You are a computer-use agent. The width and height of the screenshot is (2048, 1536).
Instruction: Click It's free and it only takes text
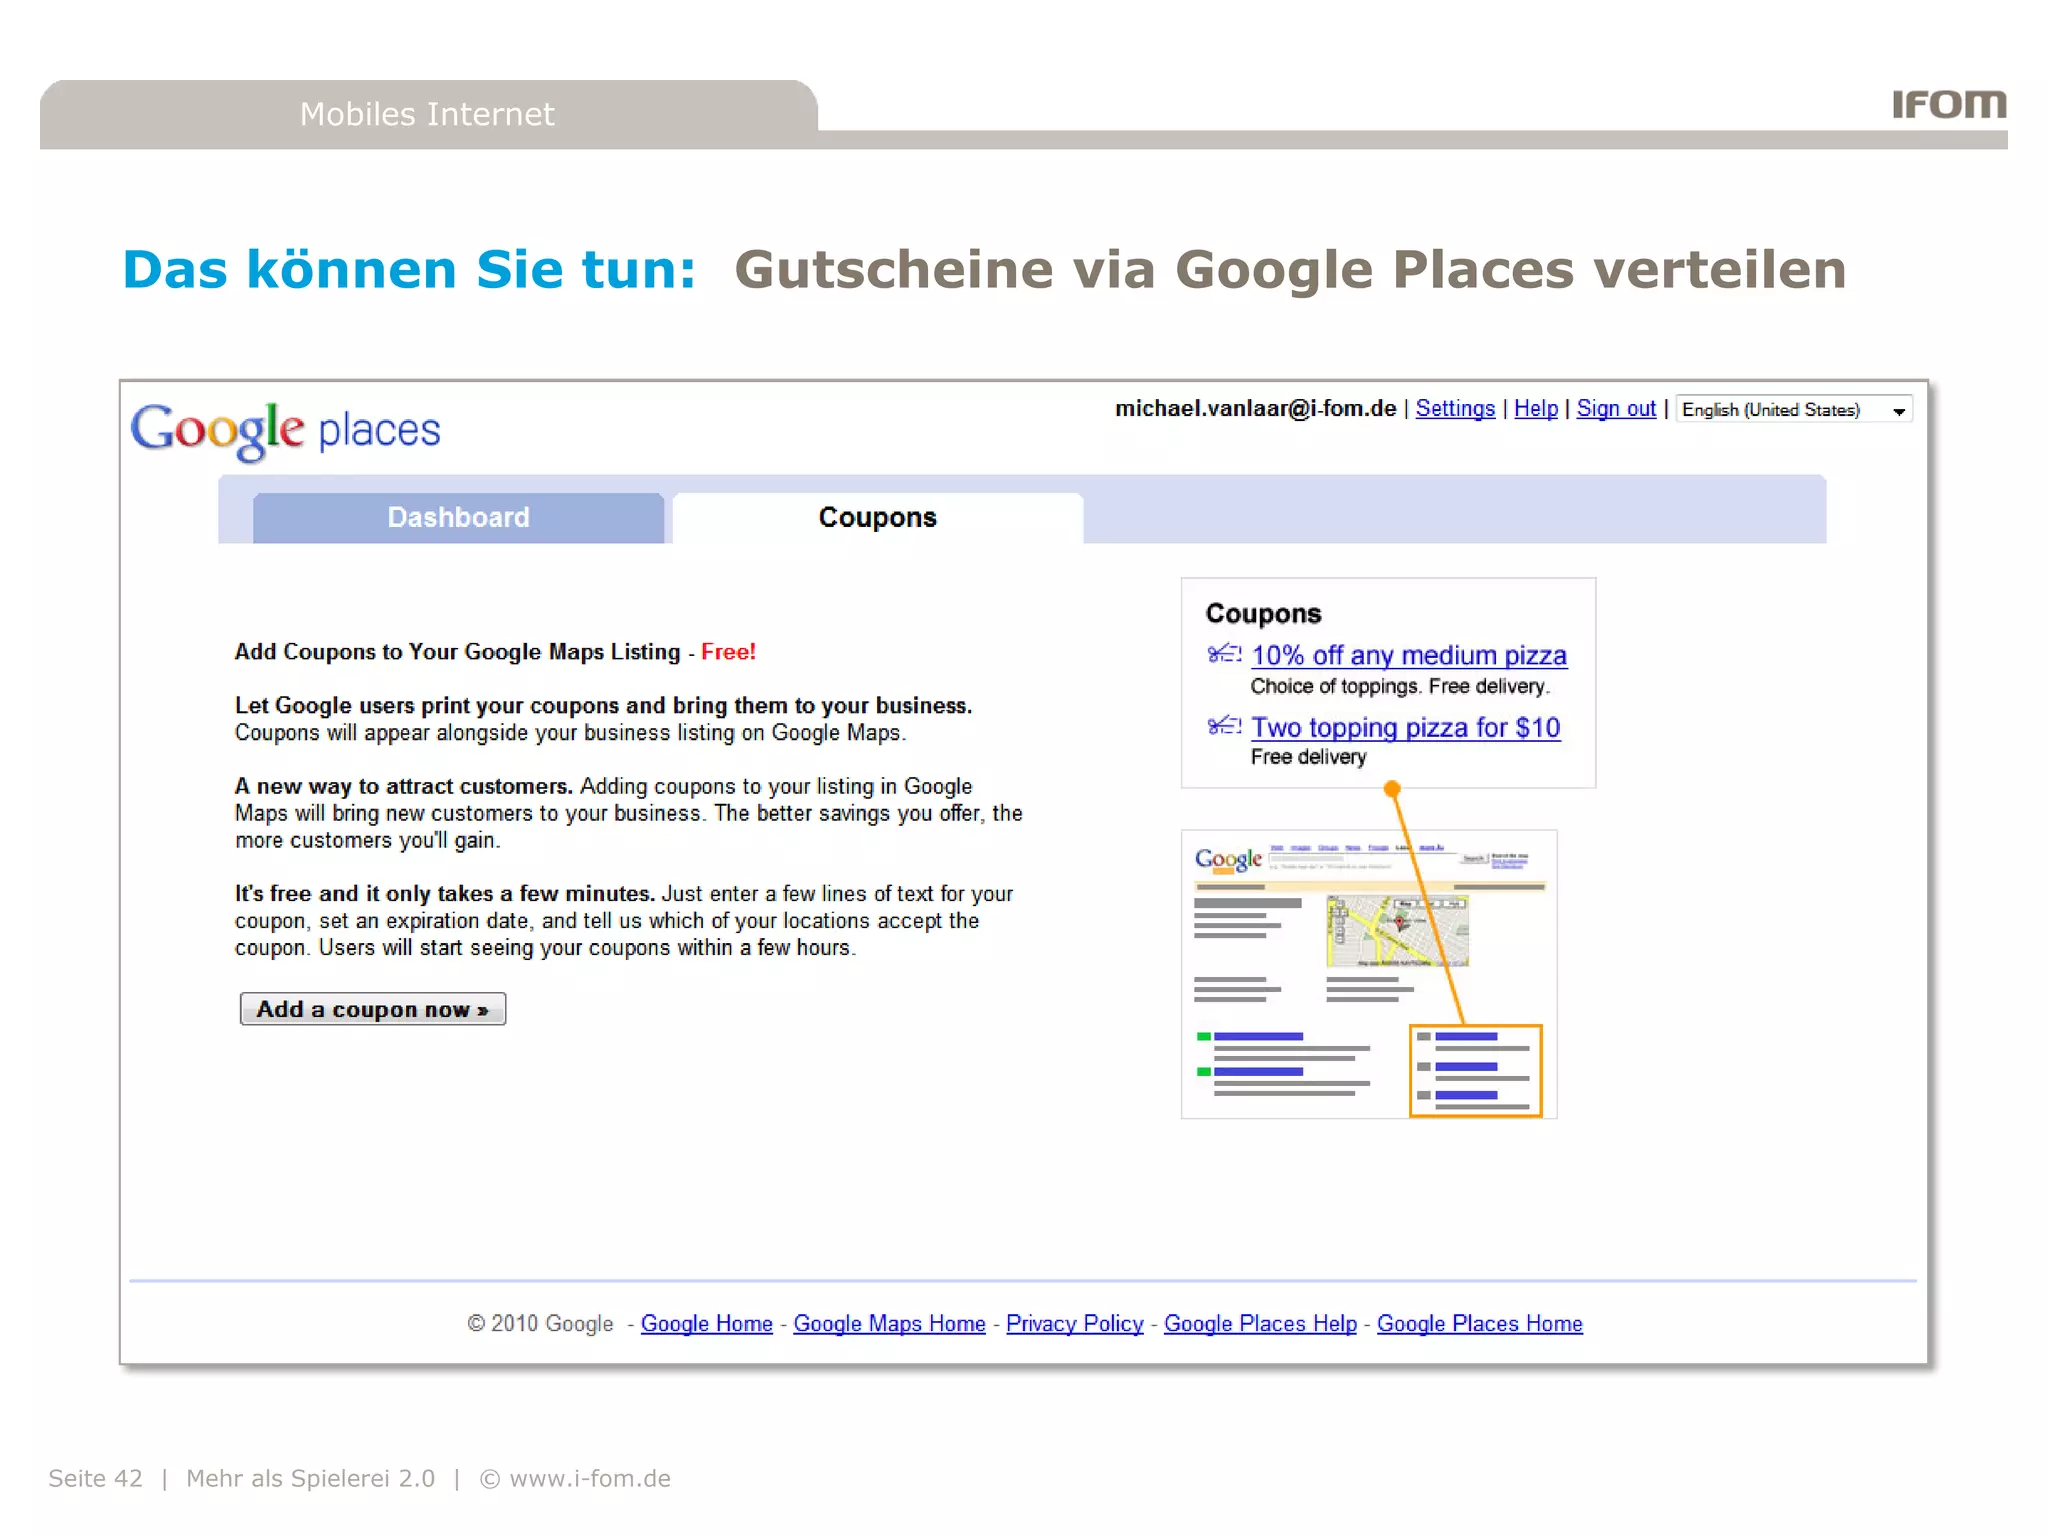(x=445, y=894)
